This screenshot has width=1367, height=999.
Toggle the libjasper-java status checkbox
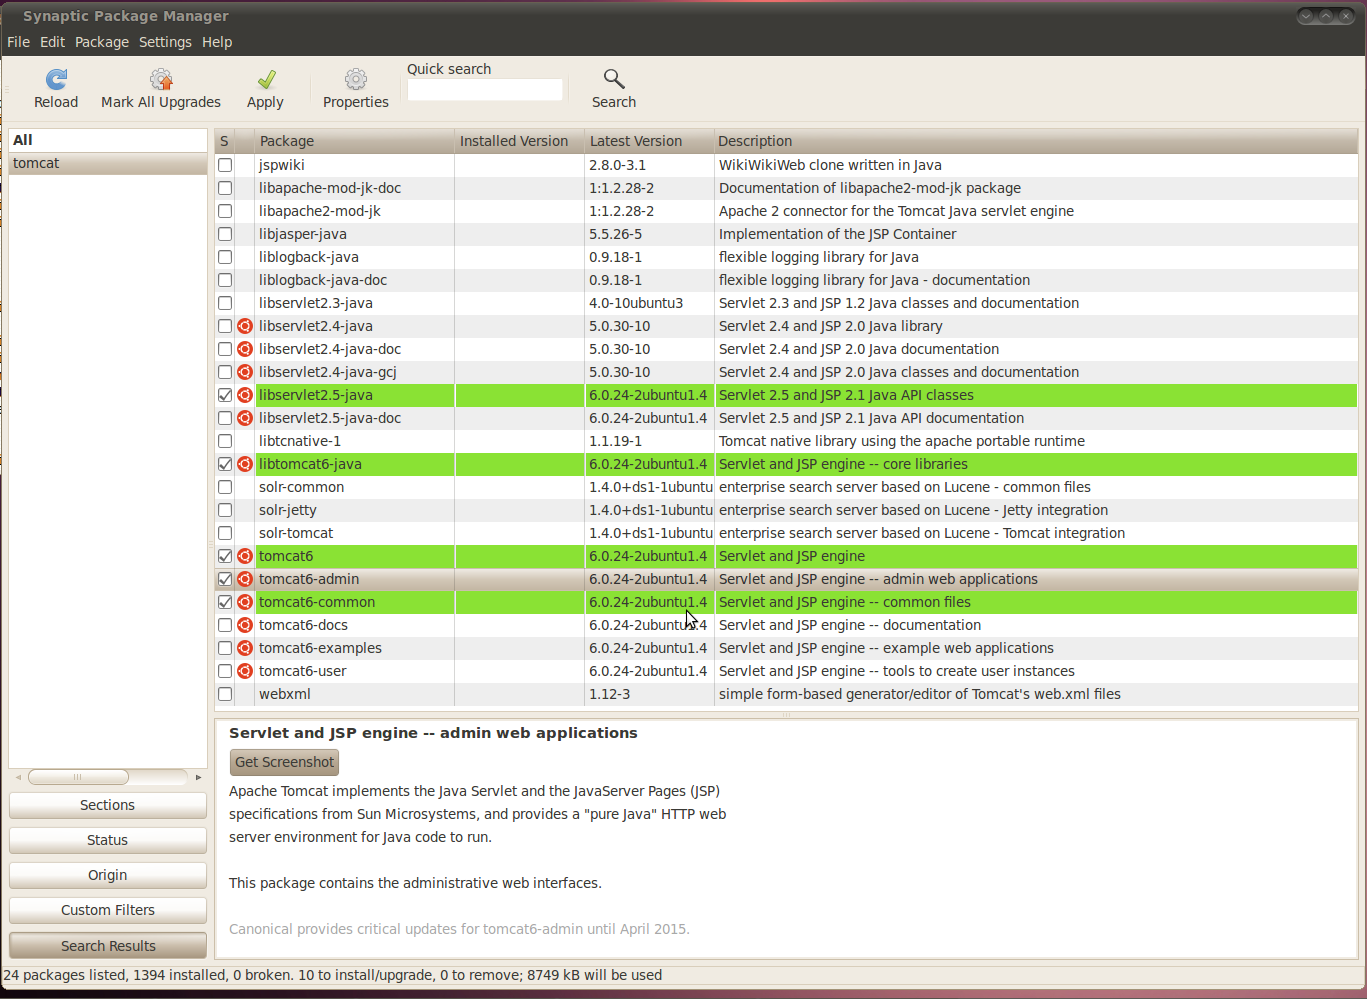[225, 234]
